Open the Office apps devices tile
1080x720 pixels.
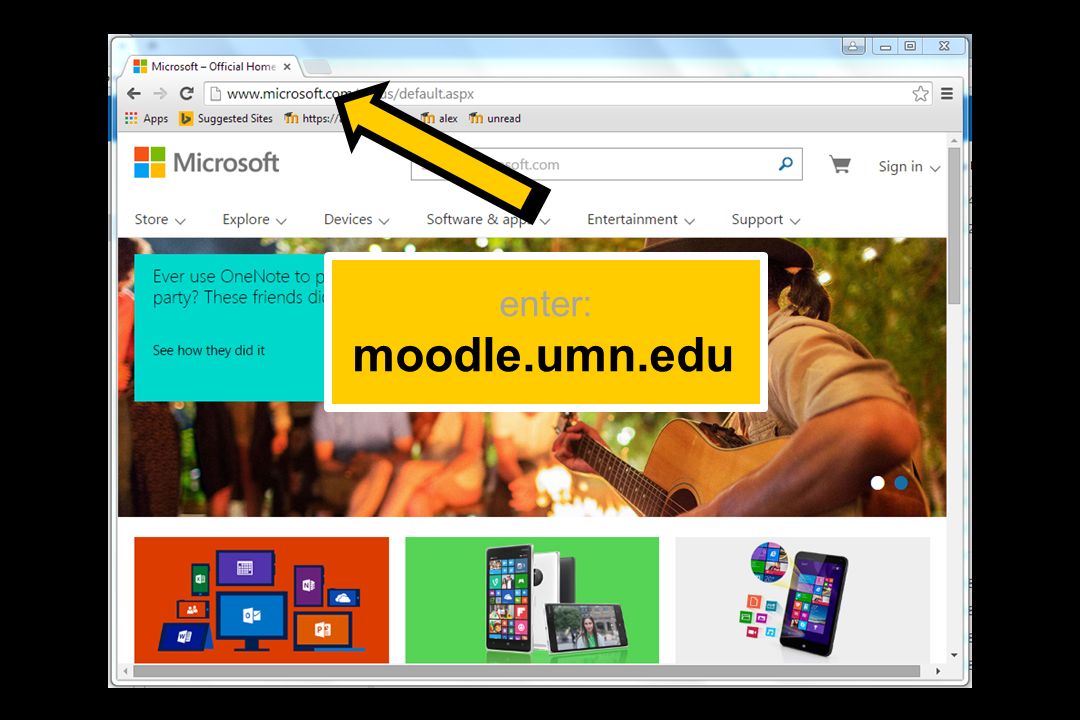pyautogui.click(x=262, y=600)
